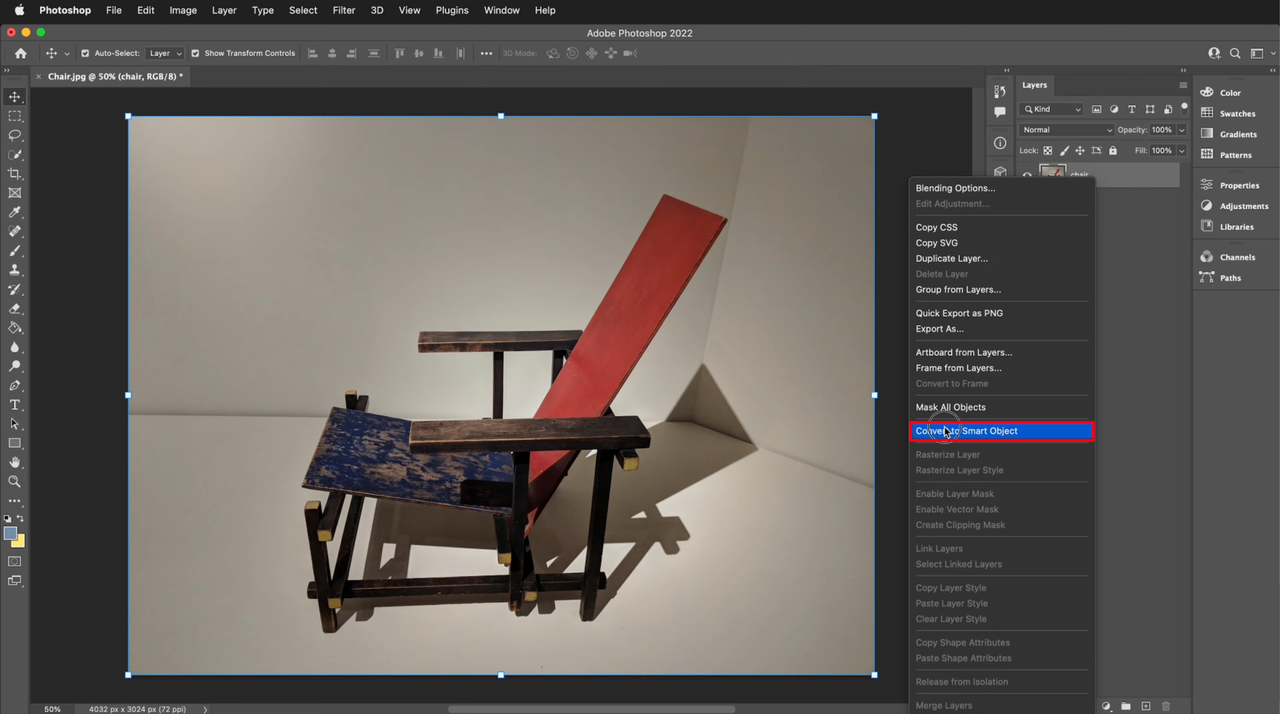Select the Blur tool
The width and height of the screenshot is (1280, 714).
15,347
